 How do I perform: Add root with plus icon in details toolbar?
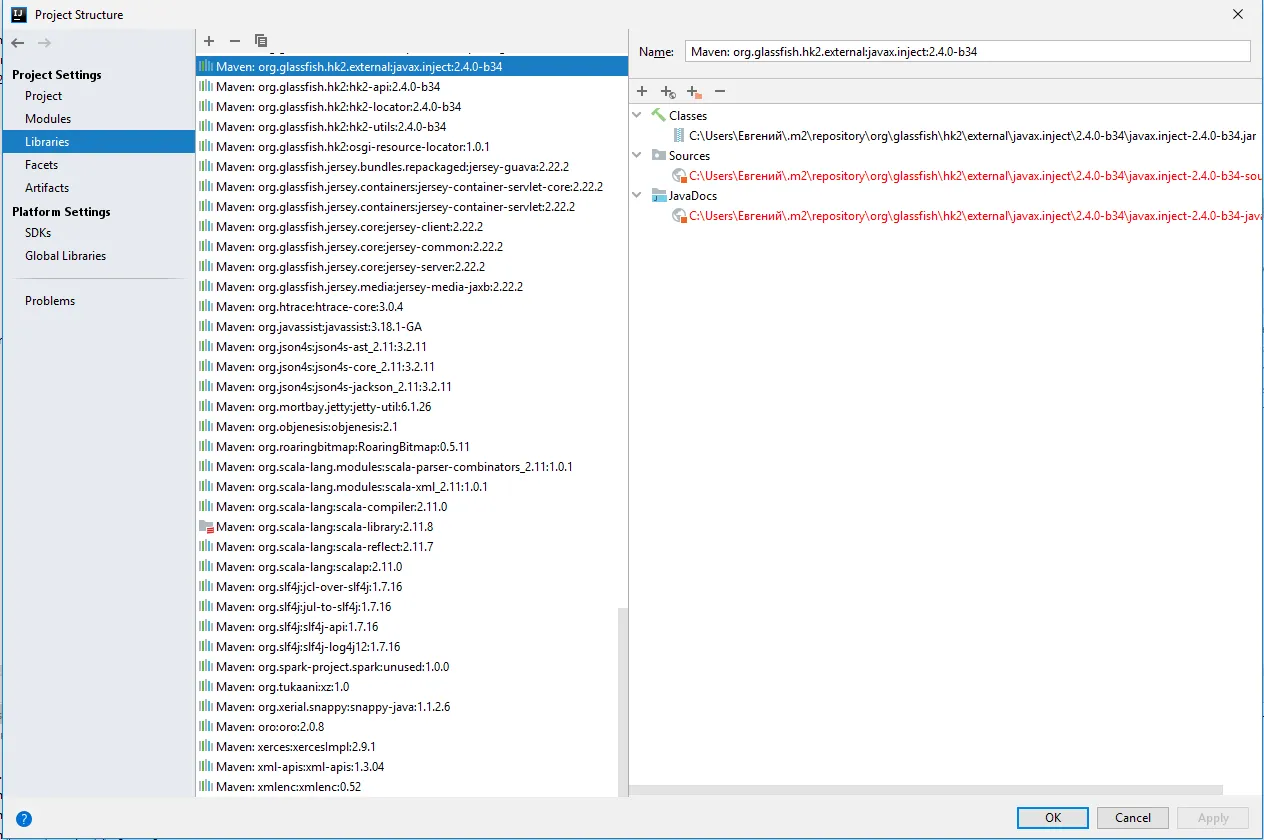pos(642,91)
